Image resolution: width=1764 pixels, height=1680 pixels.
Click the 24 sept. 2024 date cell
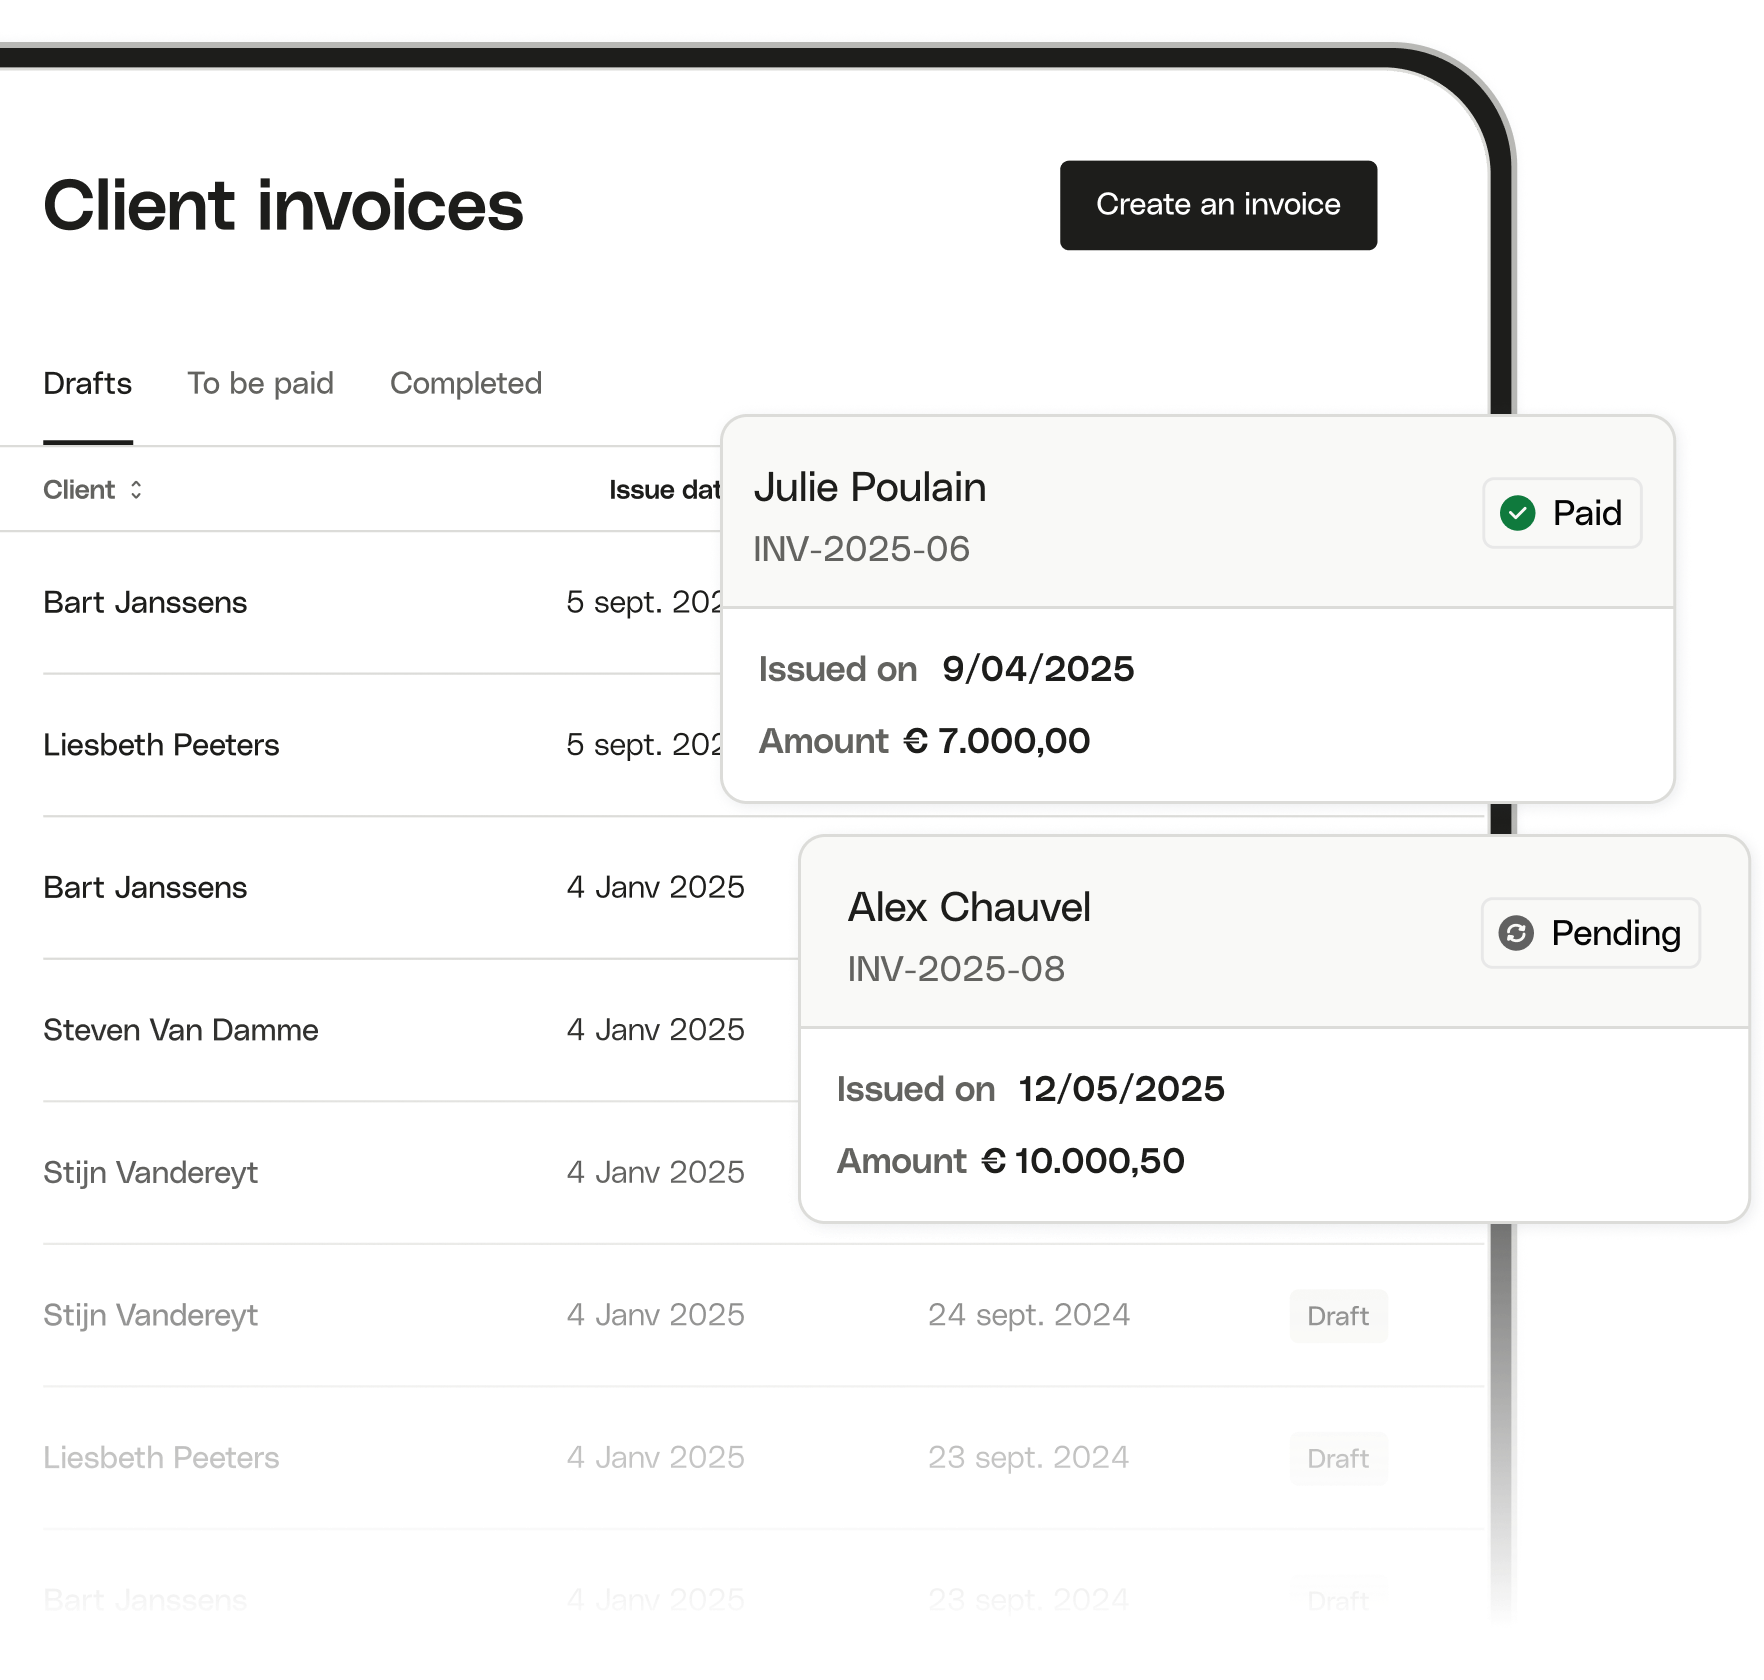(x=1029, y=1315)
